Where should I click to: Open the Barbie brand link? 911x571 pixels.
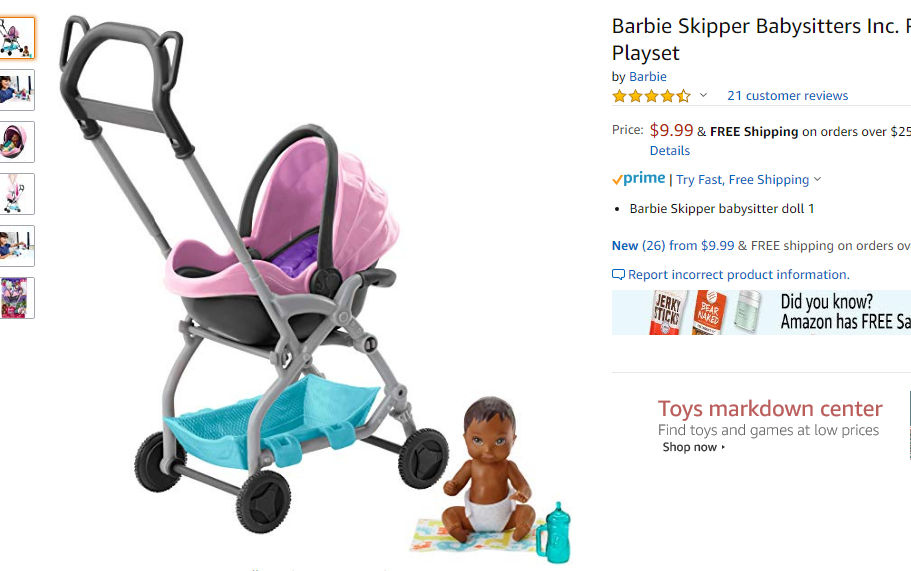coord(647,77)
